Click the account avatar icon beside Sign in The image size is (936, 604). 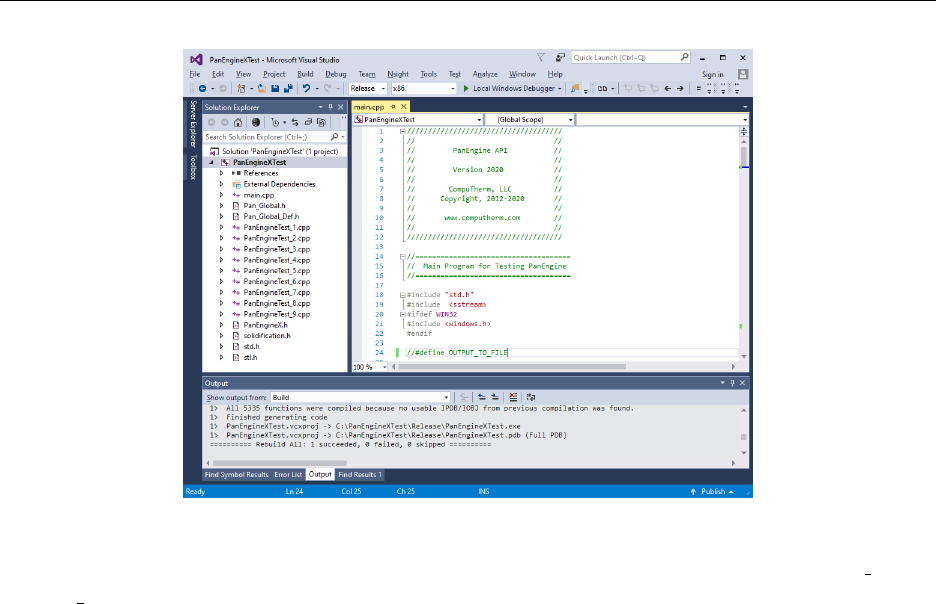(743, 74)
